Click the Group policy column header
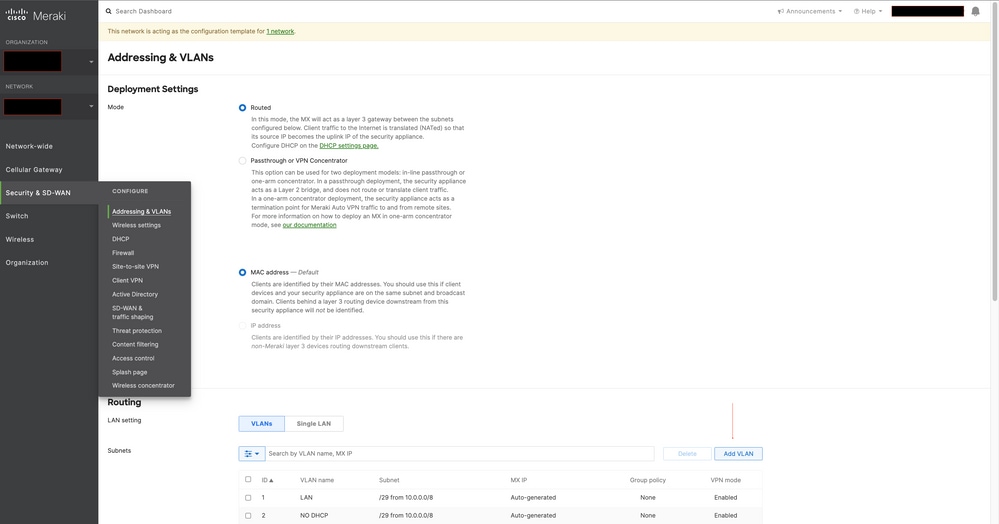Image resolution: width=999 pixels, height=524 pixels. point(647,480)
